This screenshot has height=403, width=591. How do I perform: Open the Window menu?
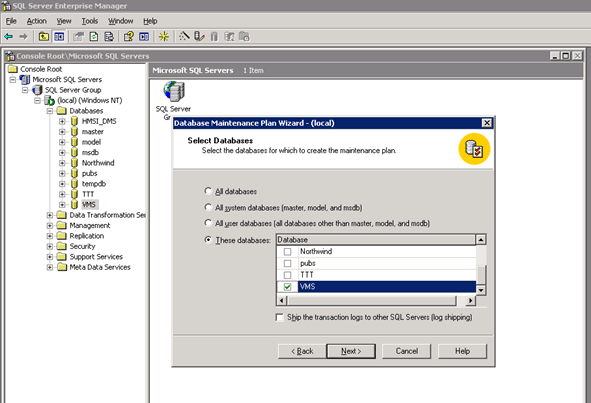point(121,21)
